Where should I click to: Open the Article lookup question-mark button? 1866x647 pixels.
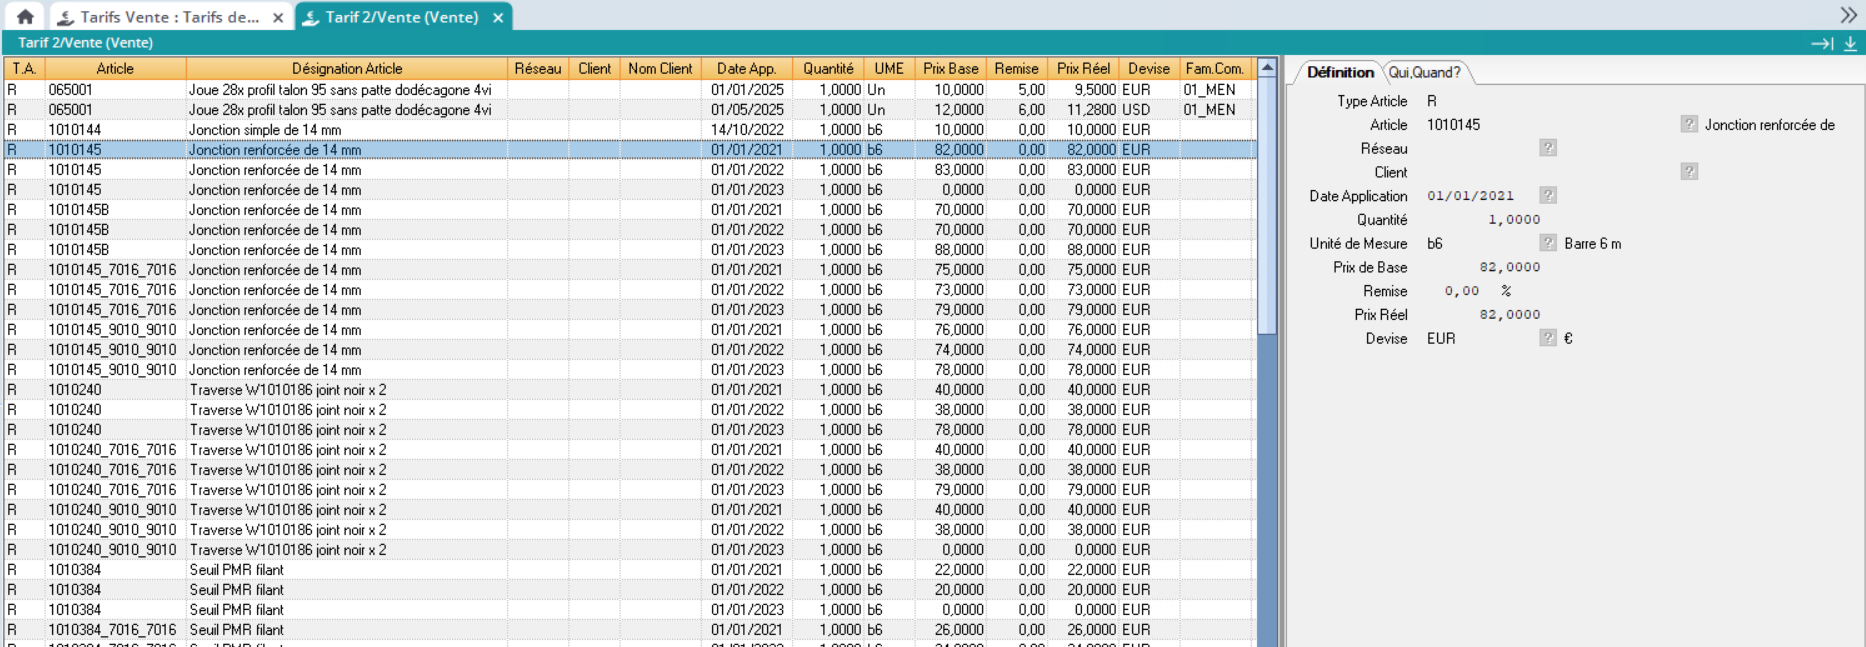pos(1689,124)
